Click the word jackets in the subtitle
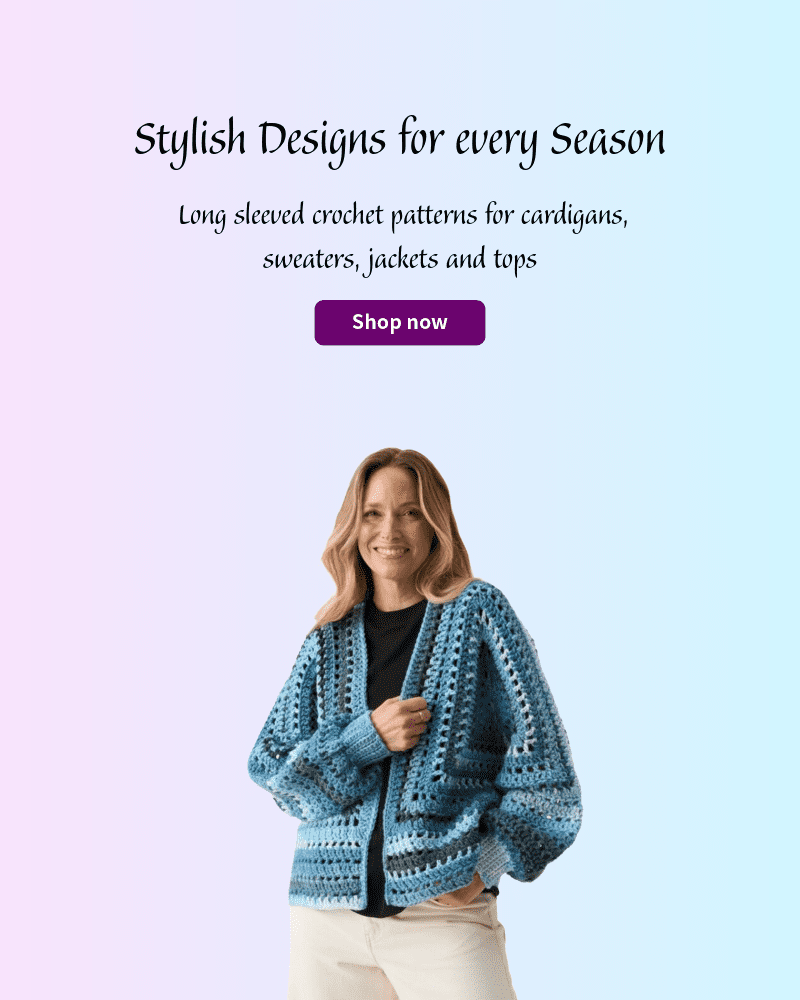 (403, 260)
